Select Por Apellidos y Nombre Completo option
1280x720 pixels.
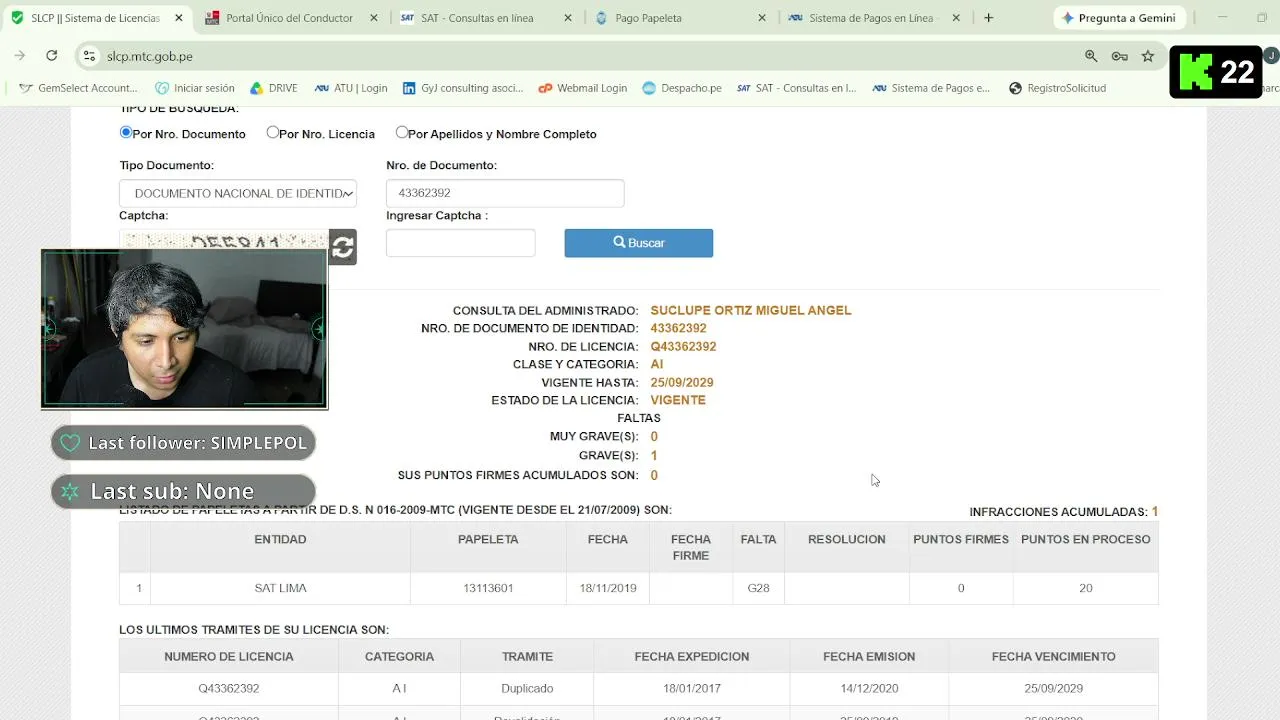[x=402, y=132]
